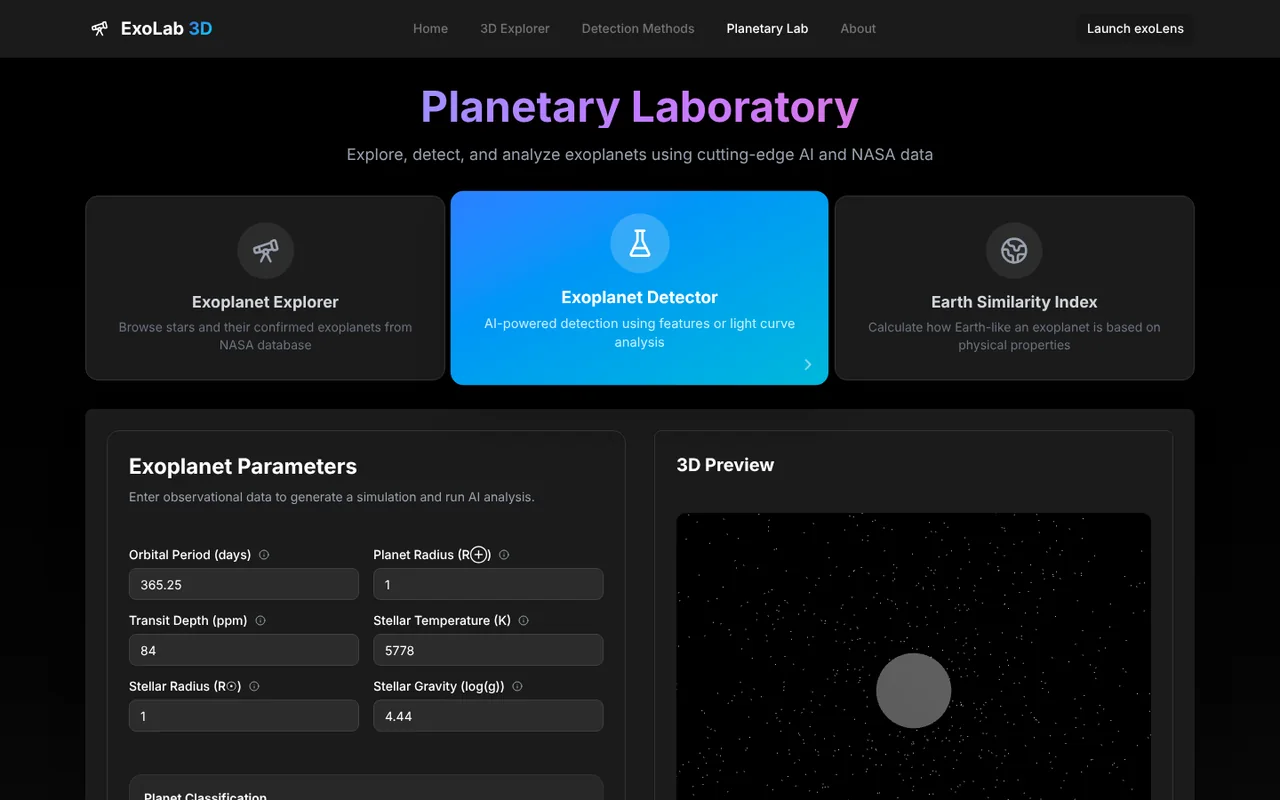Click the Exoplanet Parameters heading
This screenshot has width=1280, height=800.
click(x=243, y=466)
